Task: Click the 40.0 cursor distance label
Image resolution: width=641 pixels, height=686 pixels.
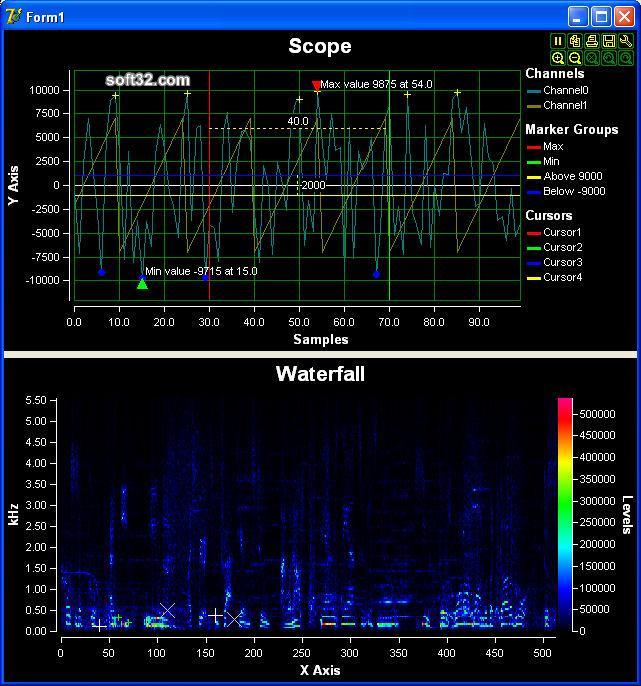Action: tap(298, 121)
